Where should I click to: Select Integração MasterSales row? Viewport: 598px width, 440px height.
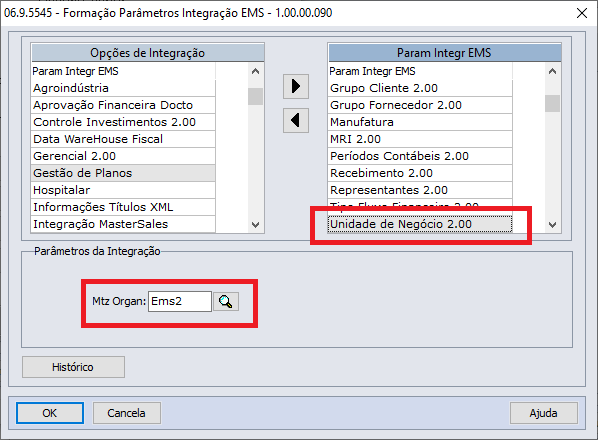tap(124, 224)
